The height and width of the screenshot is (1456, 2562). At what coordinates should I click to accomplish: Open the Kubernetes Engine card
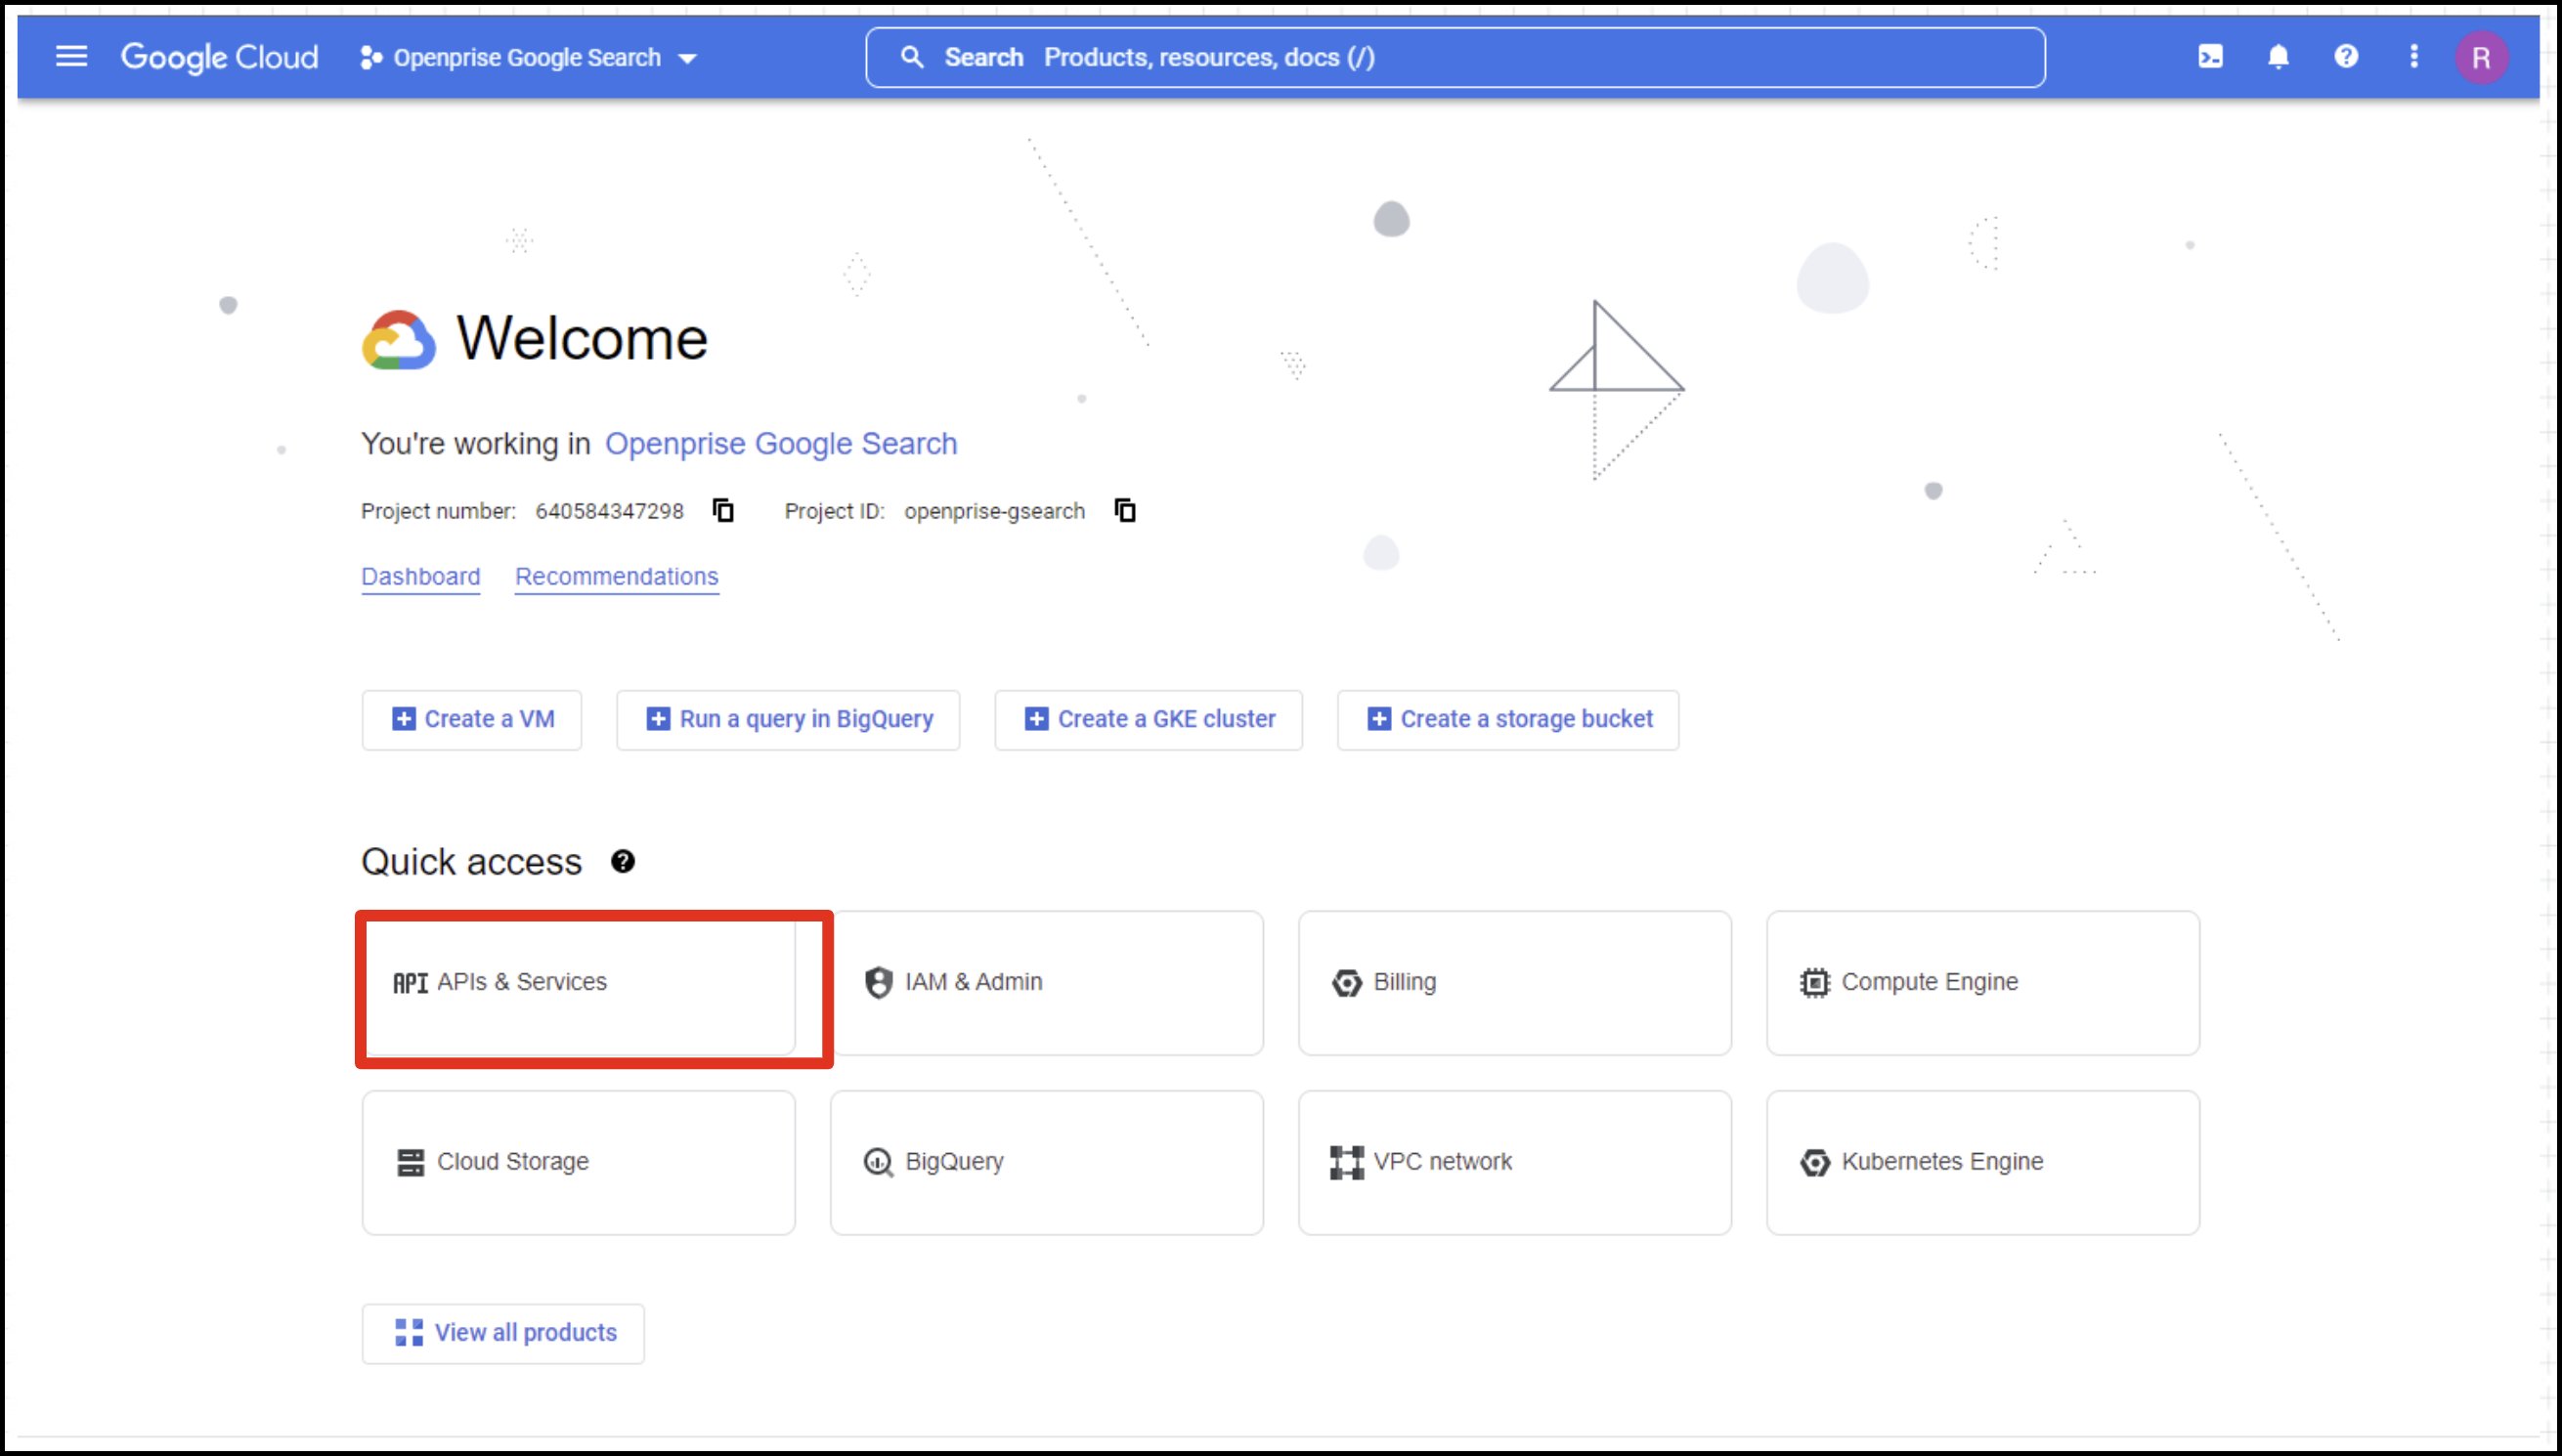tap(1983, 1162)
